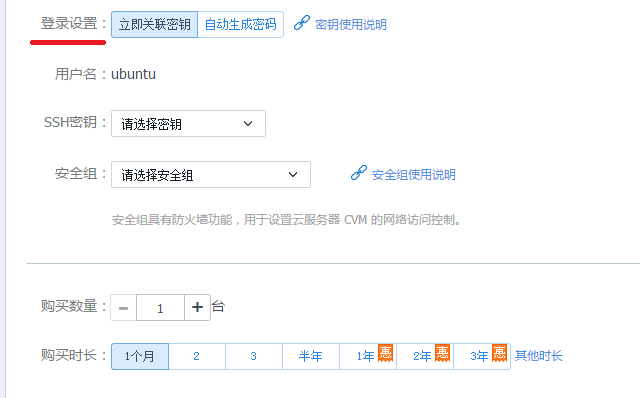Click the link icon beside 安全组使用说明

359,173
